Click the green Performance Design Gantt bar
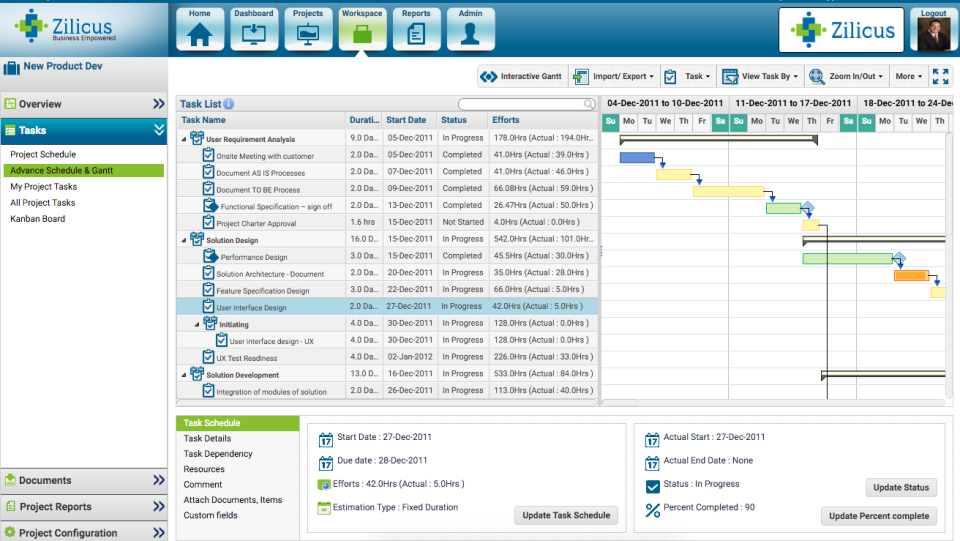Viewport: 960px width, 541px height. (x=847, y=259)
